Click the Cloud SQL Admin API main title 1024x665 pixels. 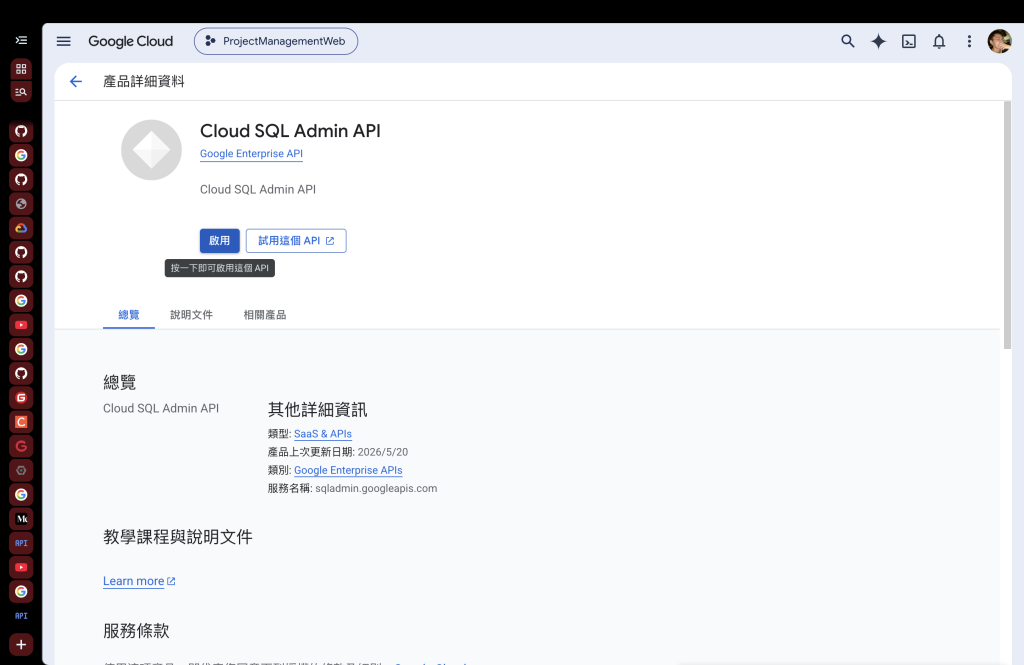tap(290, 131)
